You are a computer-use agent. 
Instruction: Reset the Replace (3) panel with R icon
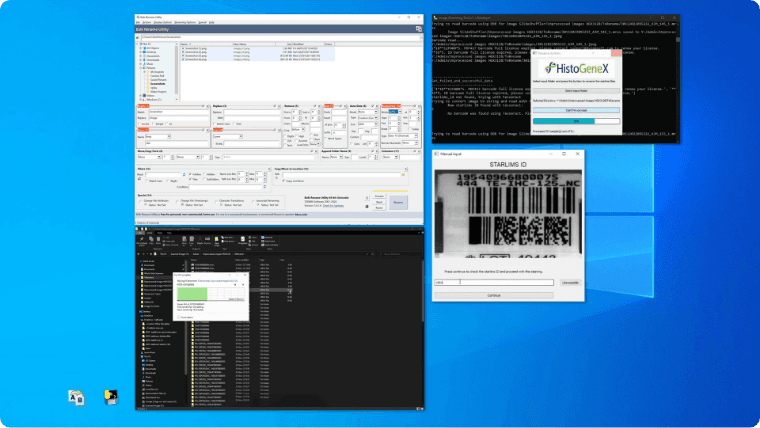click(x=279, y=106)
